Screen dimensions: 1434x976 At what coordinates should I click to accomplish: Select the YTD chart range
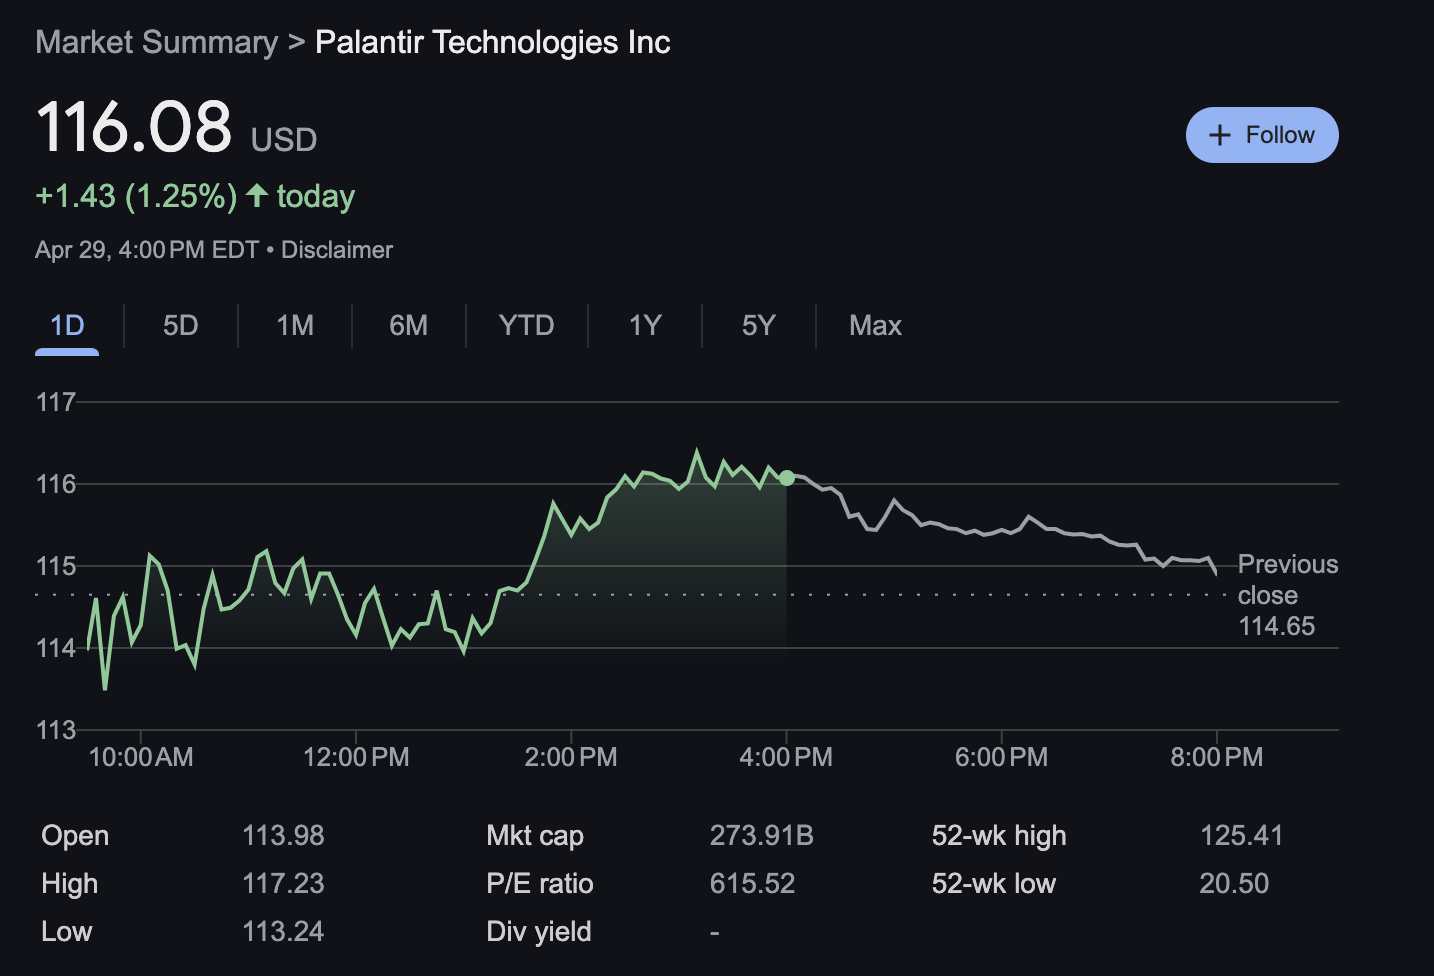coord(527,326)
